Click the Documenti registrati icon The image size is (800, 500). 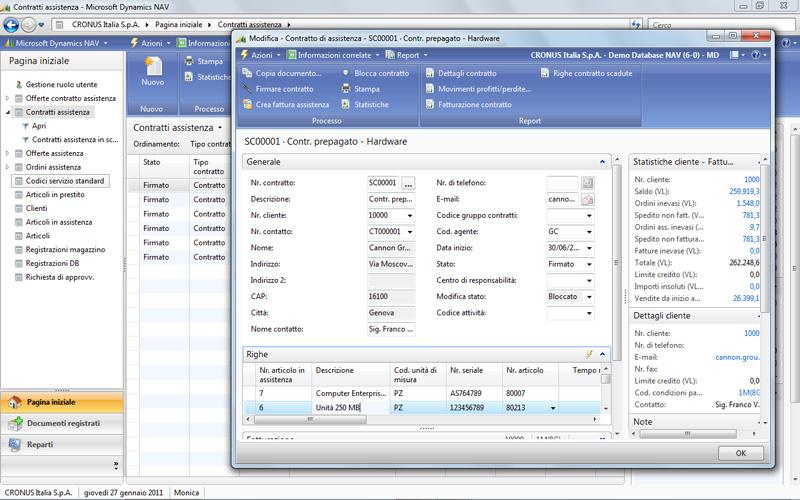click(15, 423)
